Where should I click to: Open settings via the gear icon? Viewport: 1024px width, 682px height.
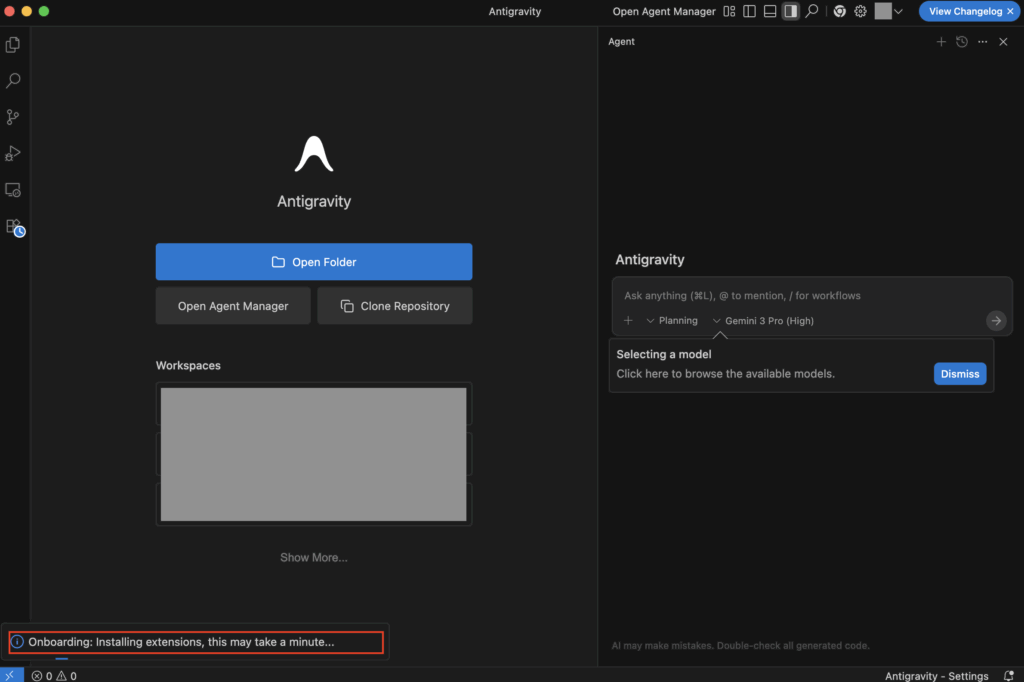pyautogui.click(x=860, y=11)
